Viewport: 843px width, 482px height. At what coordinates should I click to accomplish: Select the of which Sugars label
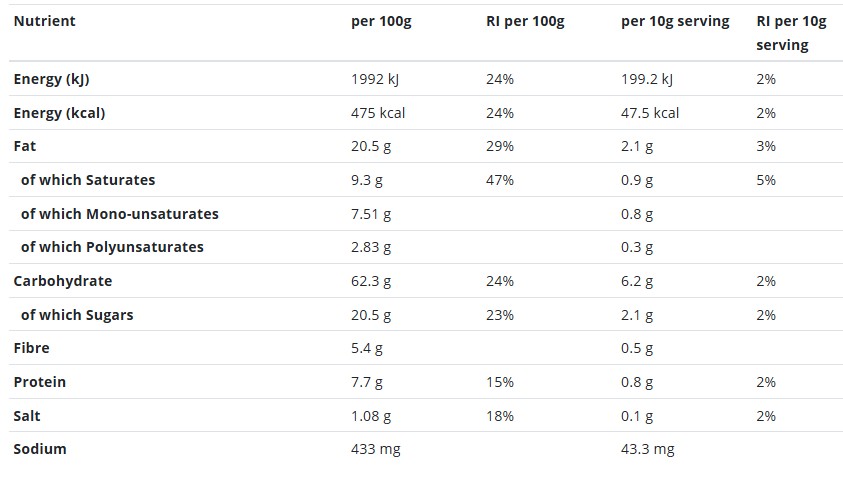pyautogui.click(x=77, y=315)
